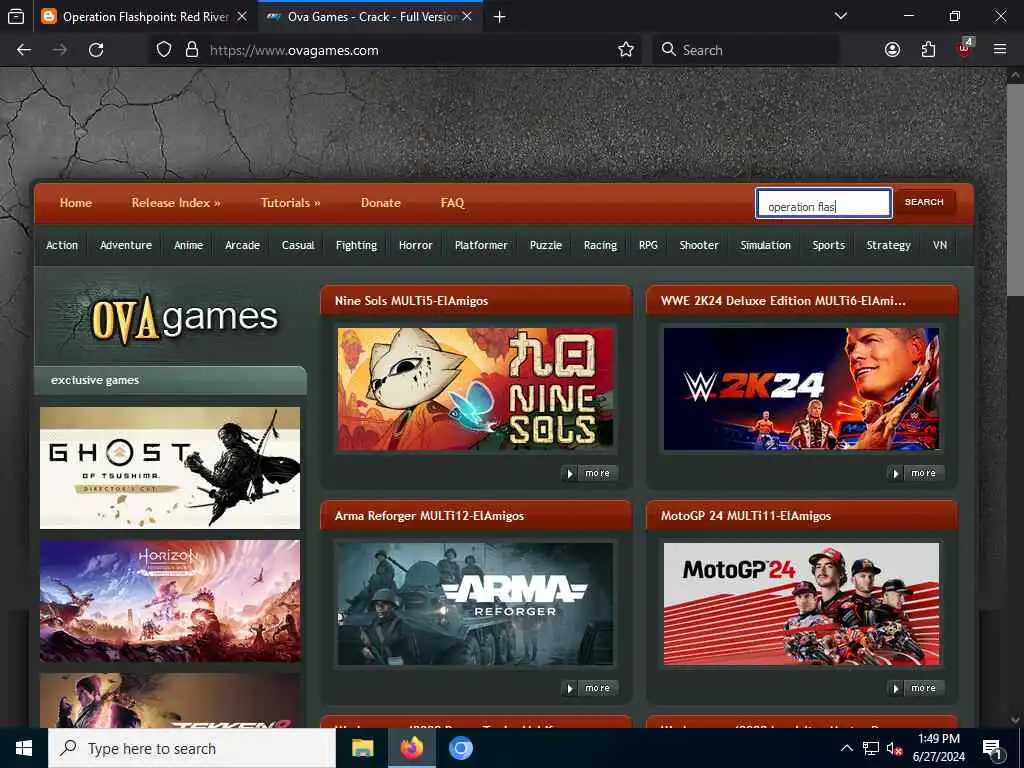The image size is (1024, 768).
Task: Bookmark this page with the star icon
Action: click(626, 50)
